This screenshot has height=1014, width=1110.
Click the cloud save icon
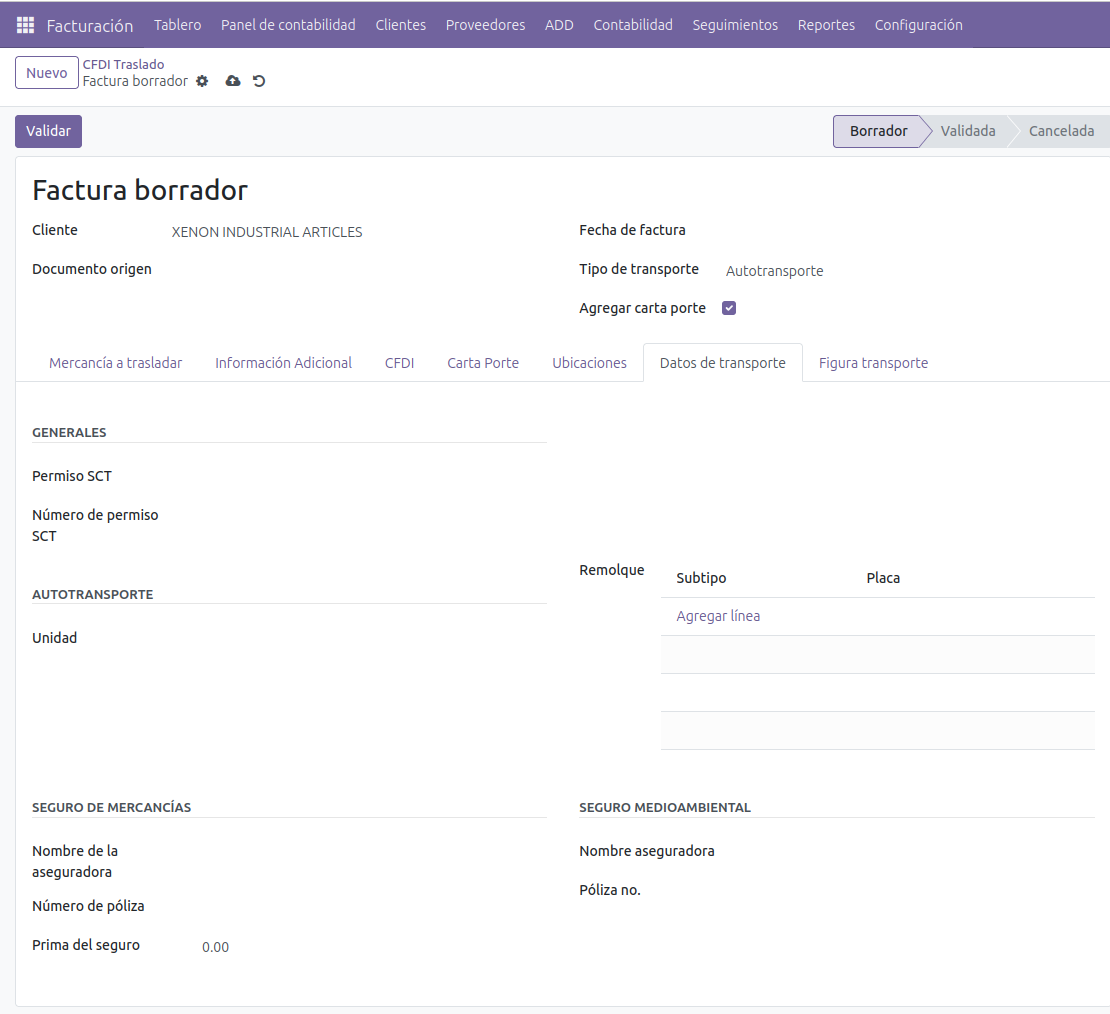(x=233, y=81)
